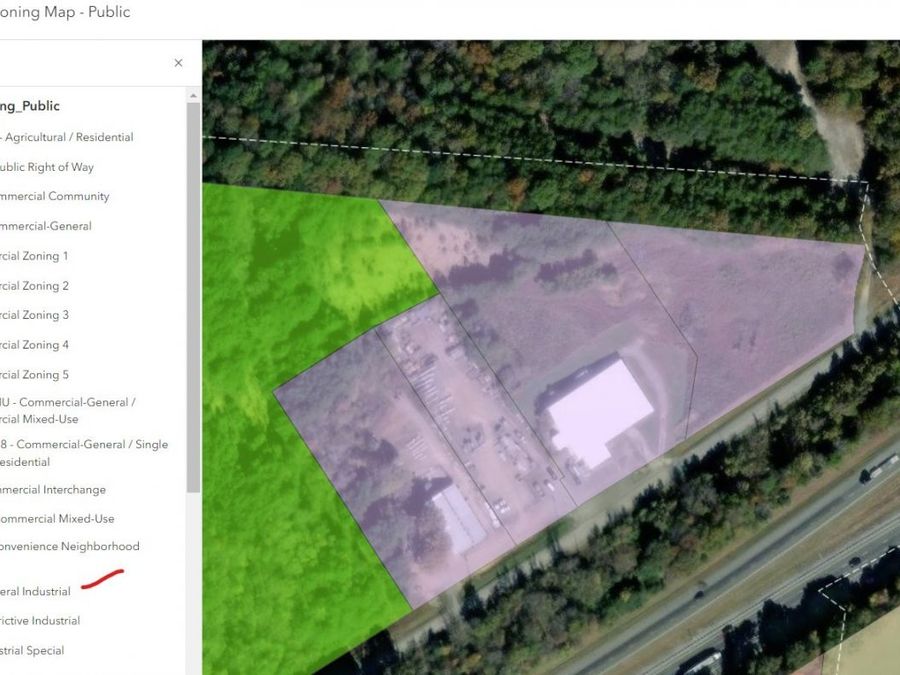Click the Industrial Special legend entry
Image resolution: width=900 pixels, height=675 pixels.
[x=32, y=651]
